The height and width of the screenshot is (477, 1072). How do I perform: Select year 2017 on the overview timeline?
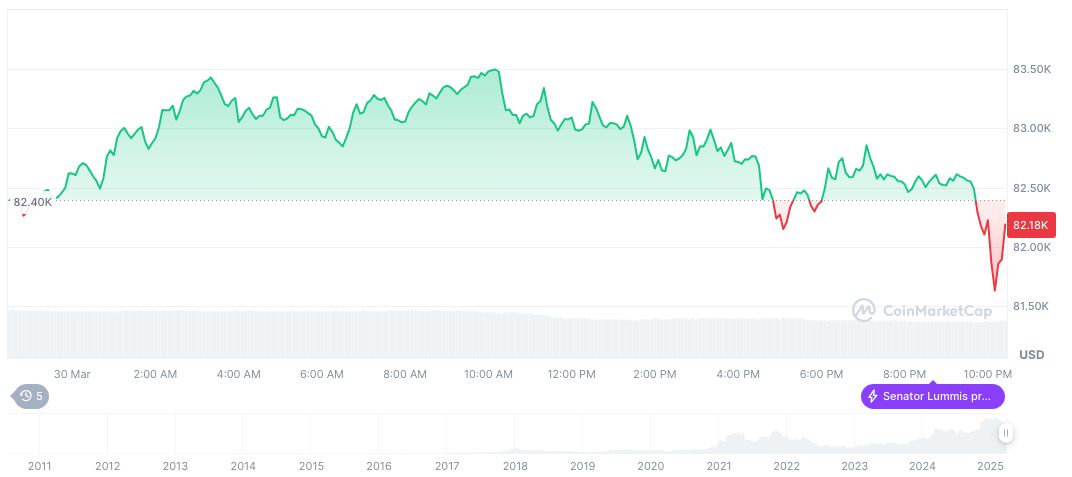click(447, 466)
